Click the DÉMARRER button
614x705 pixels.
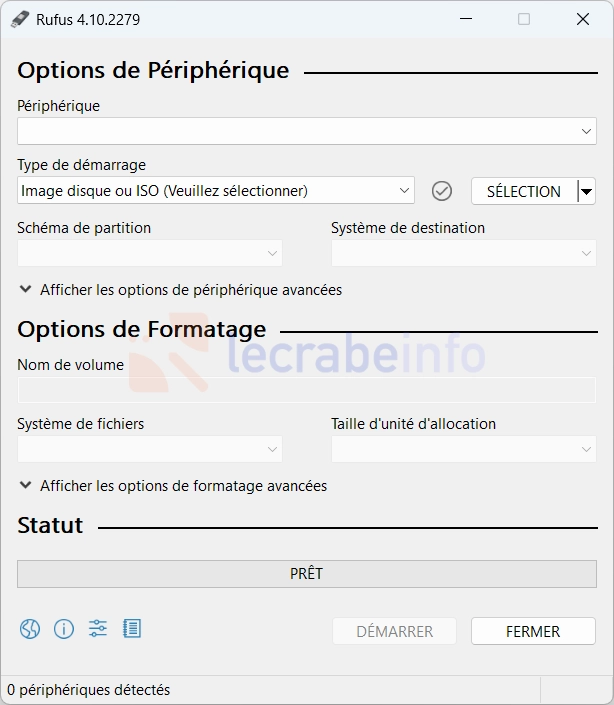[x=394, y=631]
